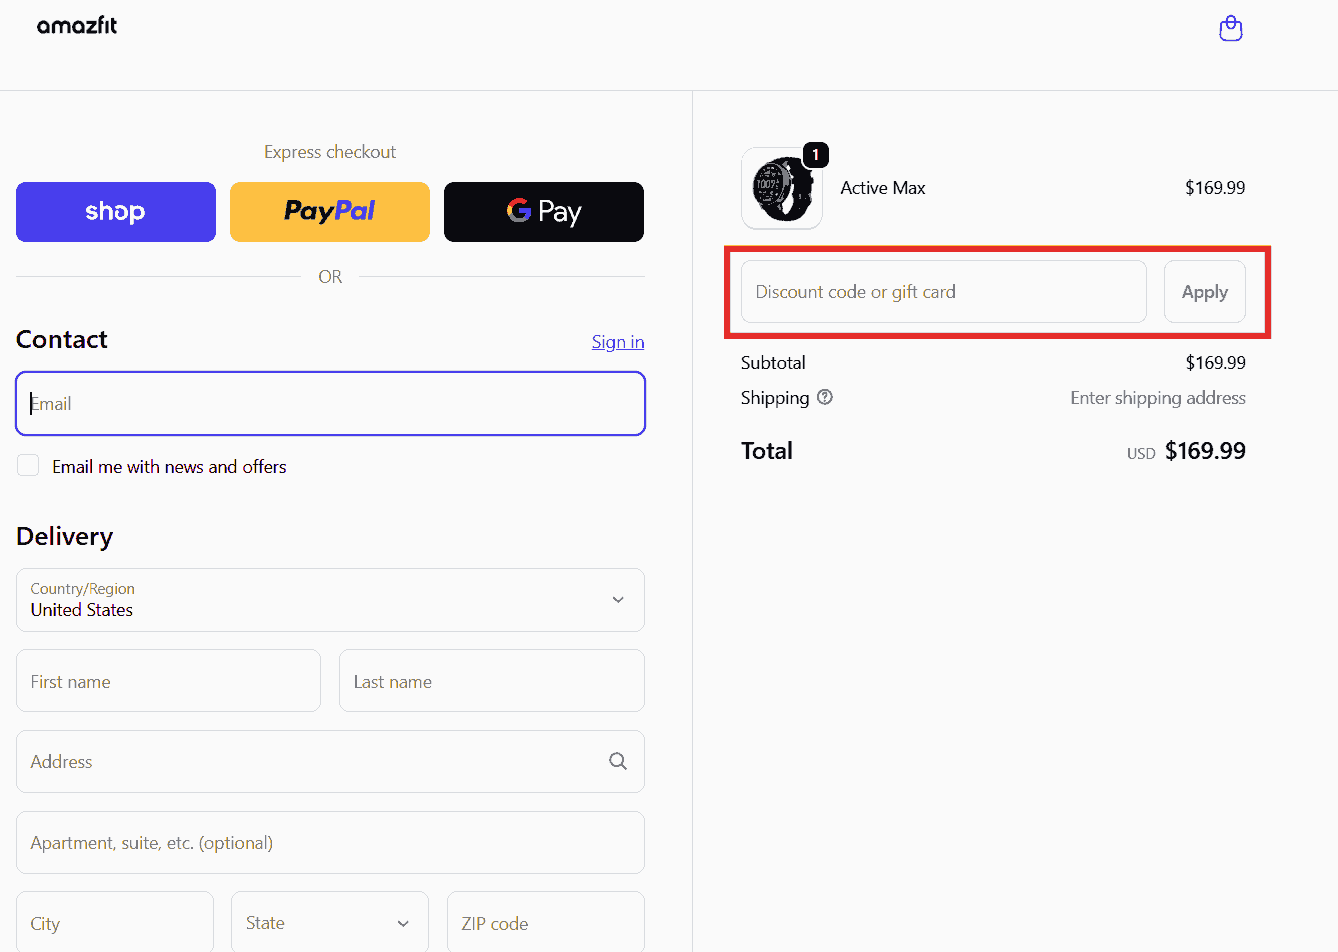1338x952 pixels.
Task: Choose PayPal express checkout
Action: coord(330,212)
